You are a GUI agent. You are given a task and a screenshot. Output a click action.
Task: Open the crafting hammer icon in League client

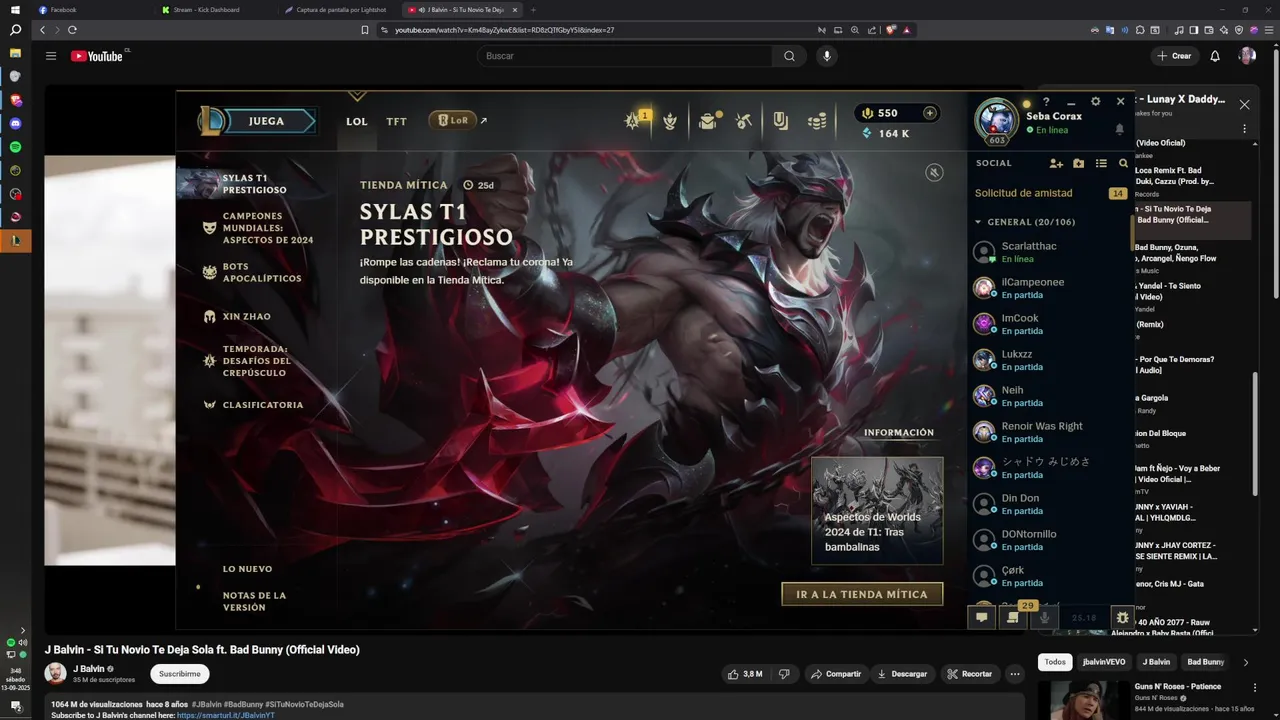tap(743, 121)
